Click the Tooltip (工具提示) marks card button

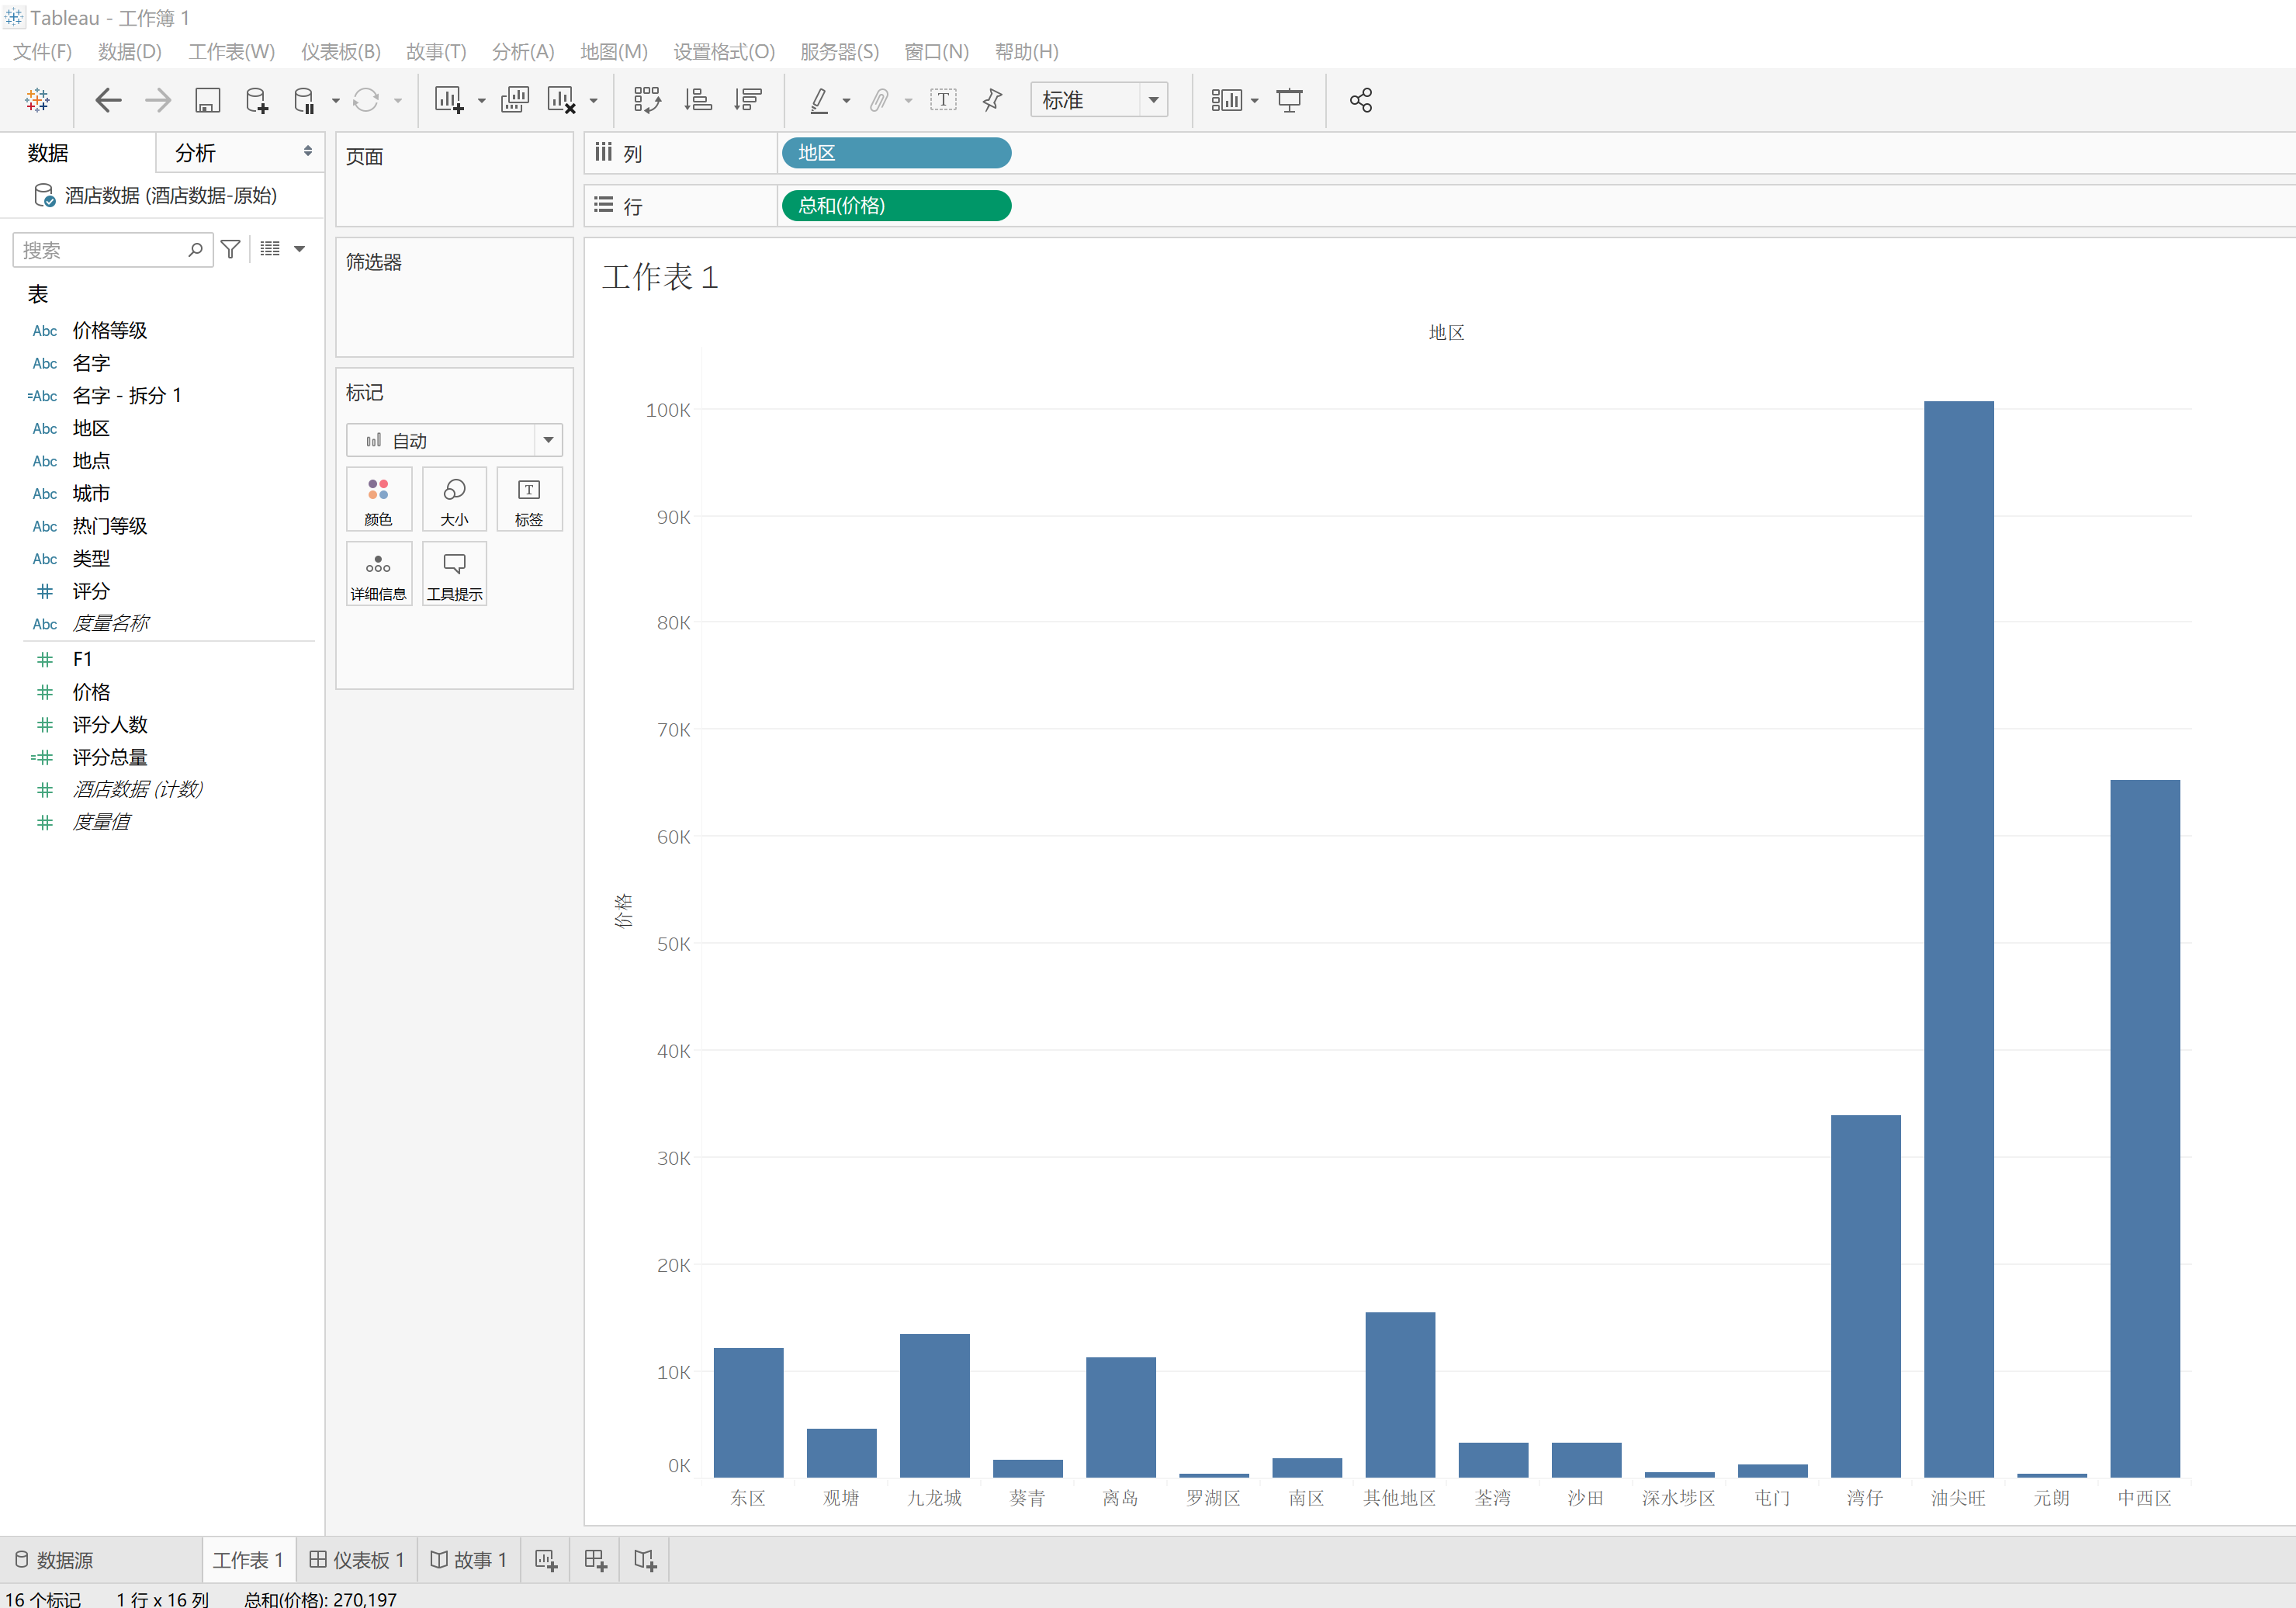click(x=454, y=575)
